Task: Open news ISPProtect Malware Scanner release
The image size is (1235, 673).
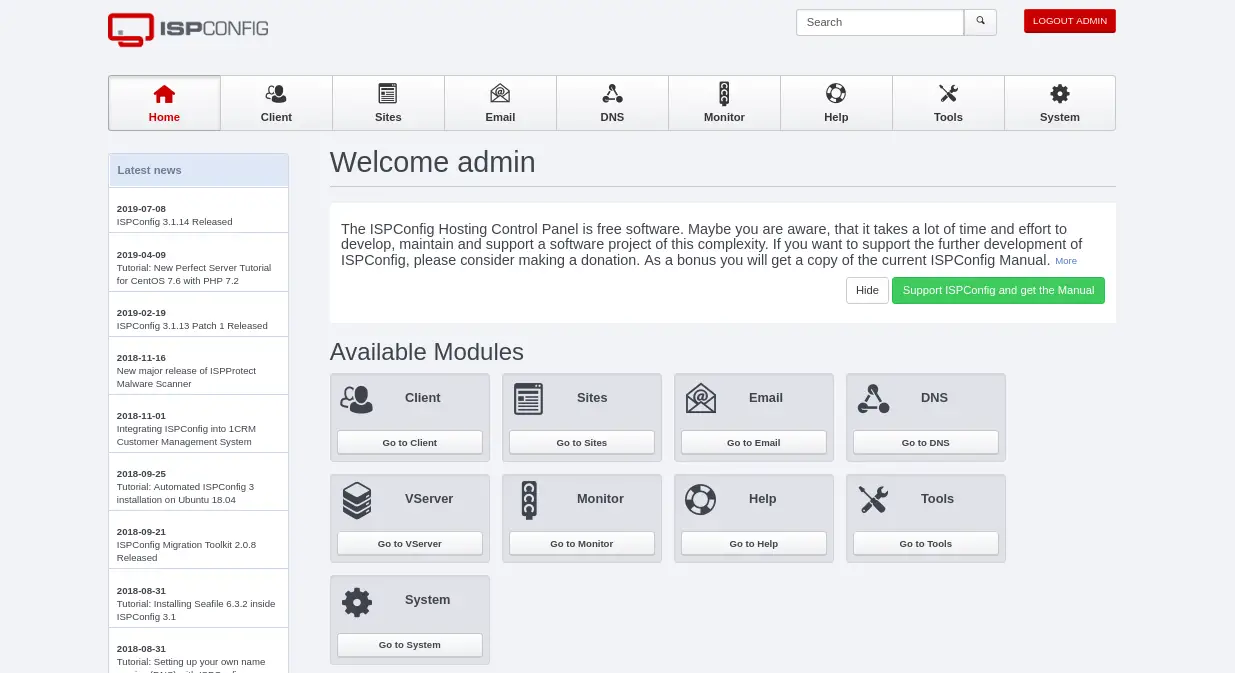Action: [186, 377]
